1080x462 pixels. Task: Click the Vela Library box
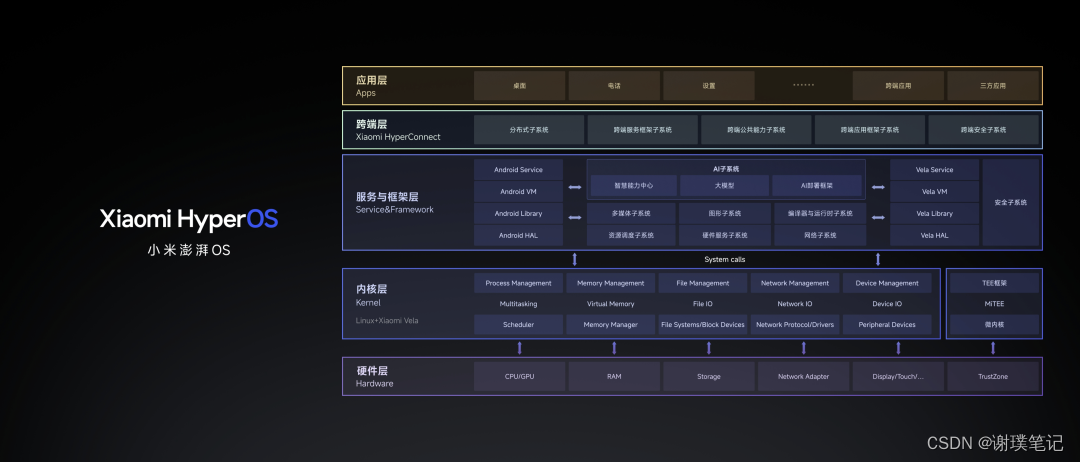point(934,213)
